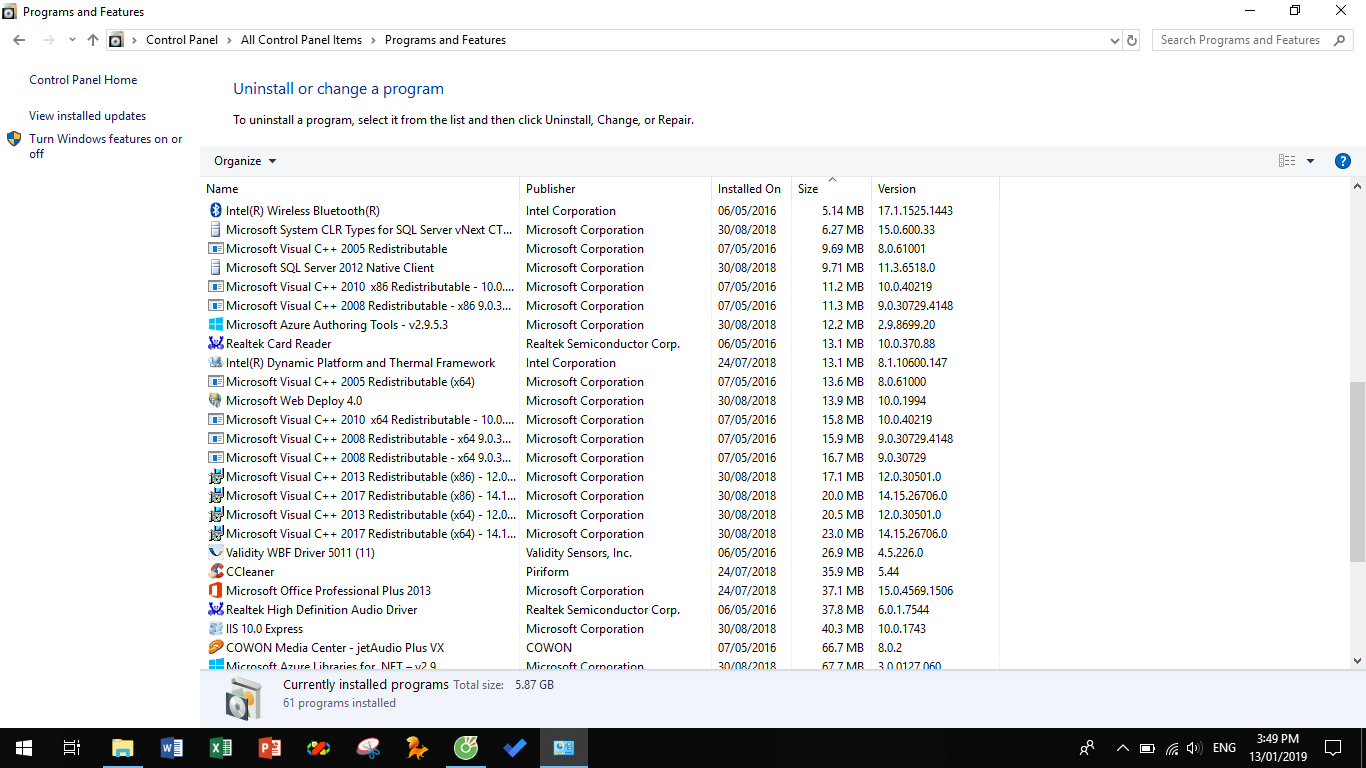Click the Realtek Card Reader icon
The width and height of the screenshot is (1366, 768).
pos(215,344)
